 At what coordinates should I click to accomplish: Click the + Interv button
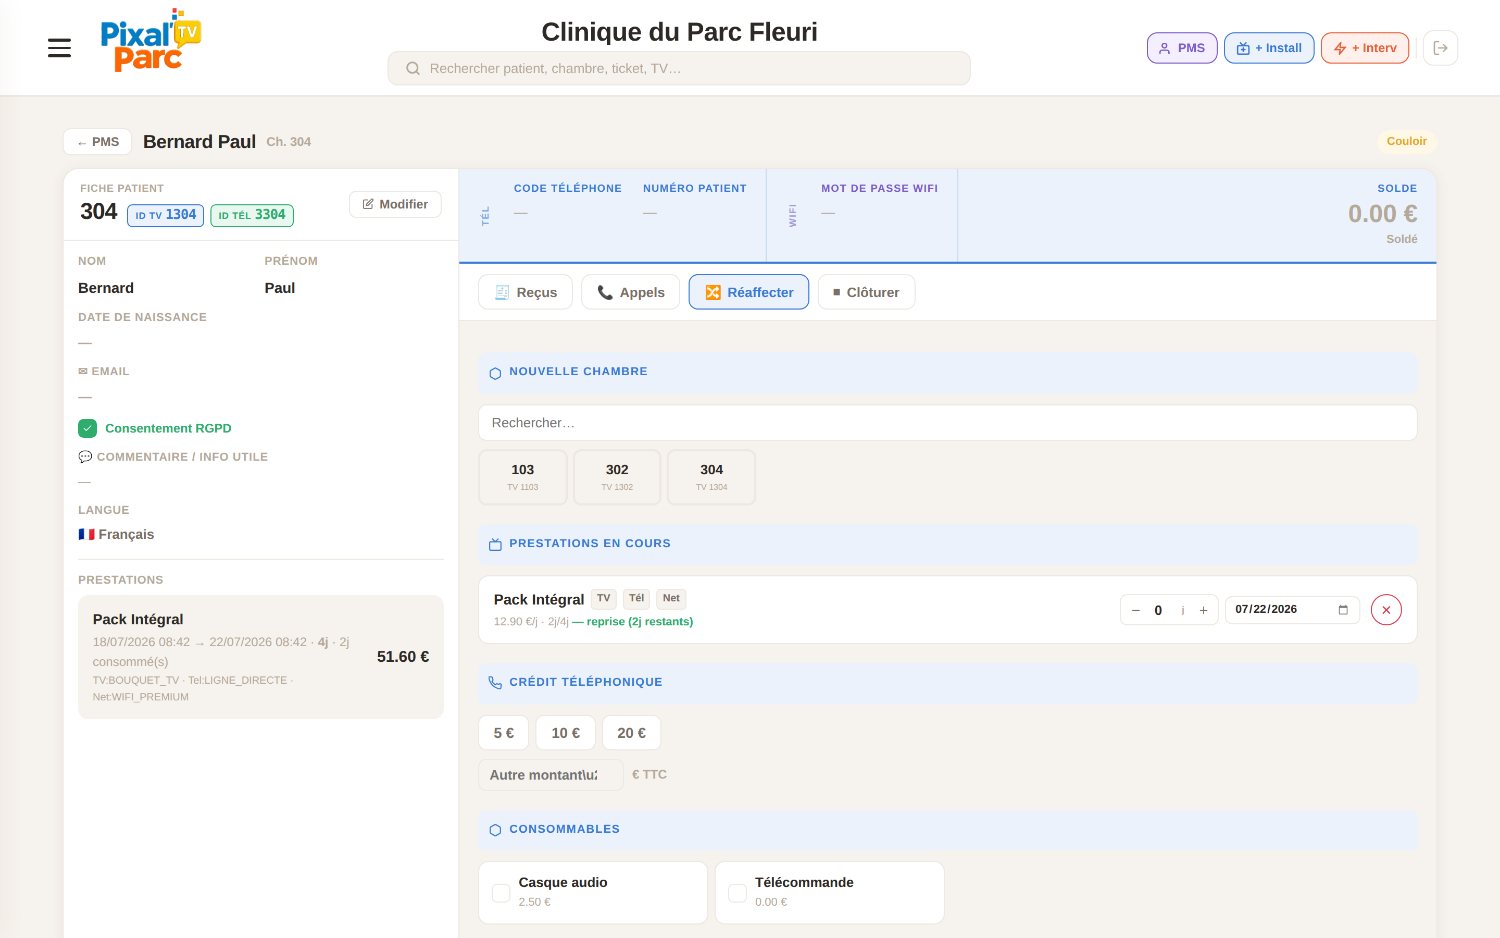[x=1365, y=48]
